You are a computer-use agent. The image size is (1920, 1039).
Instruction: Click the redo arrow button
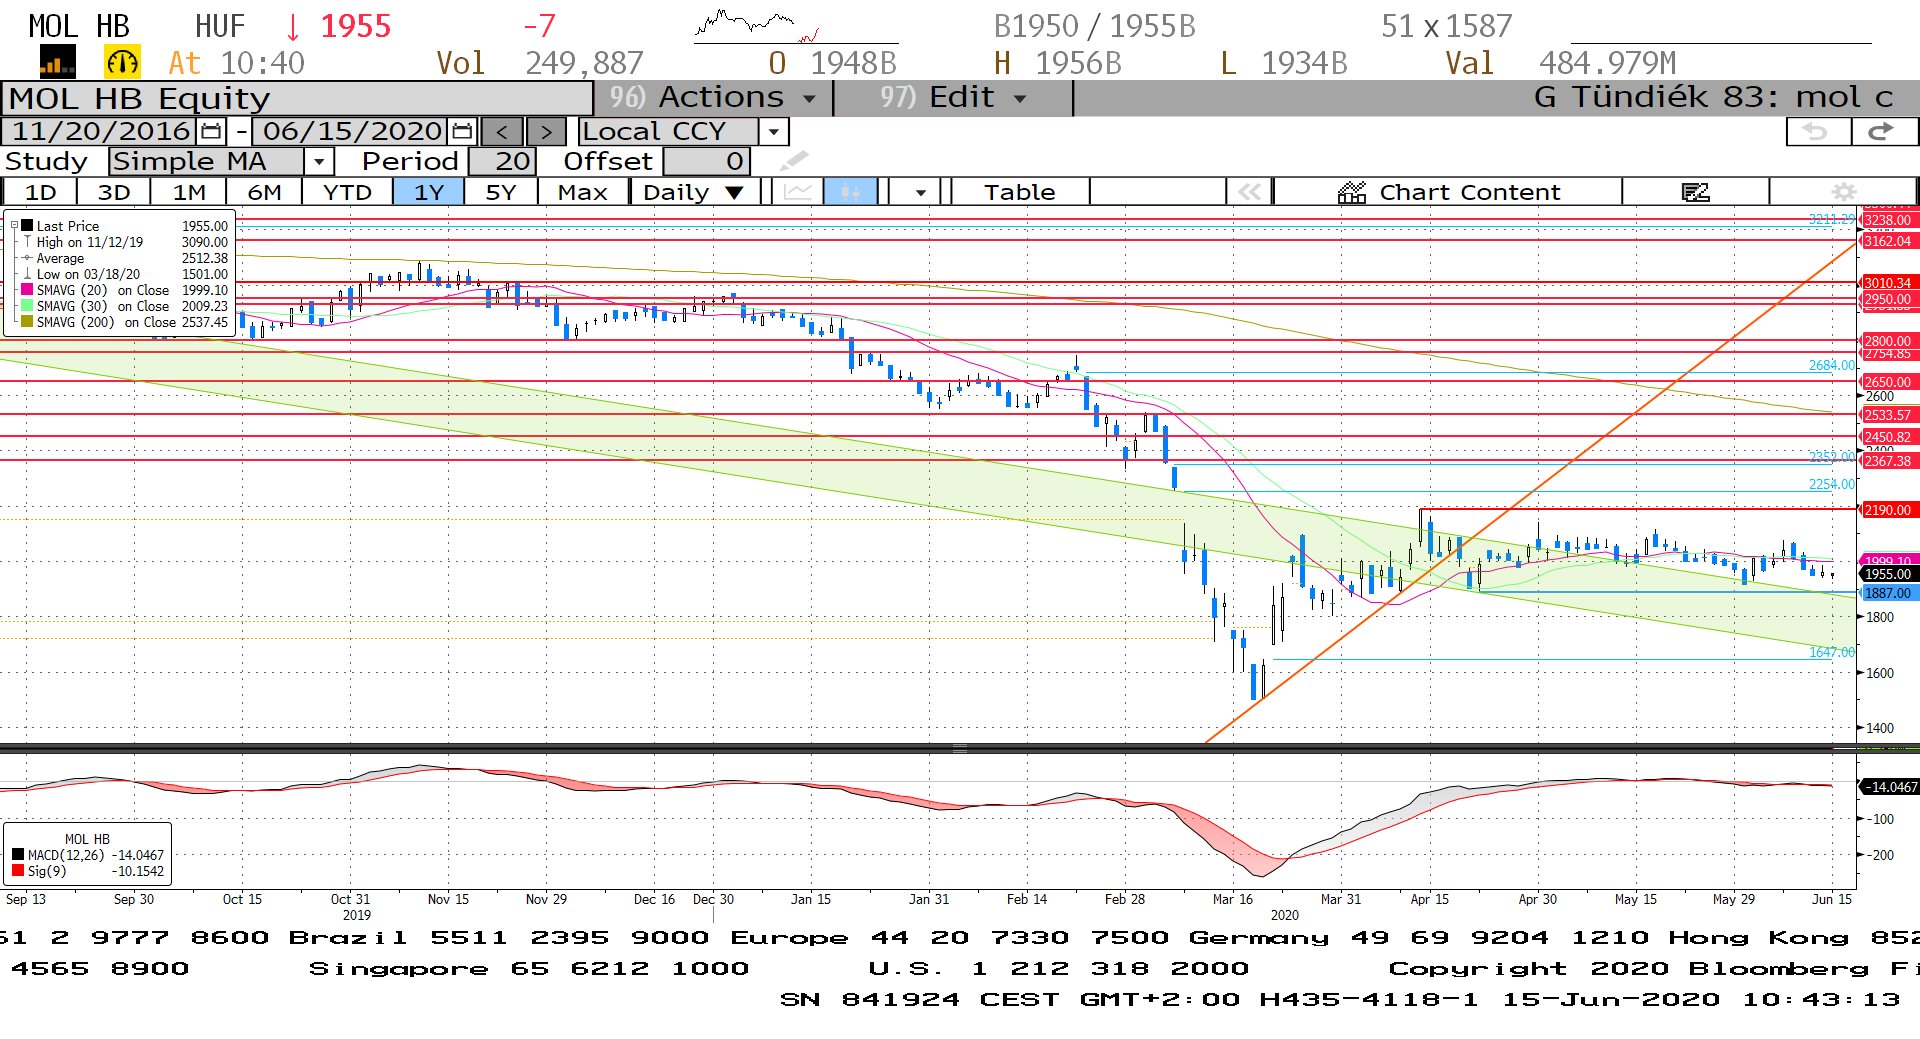1883,132
